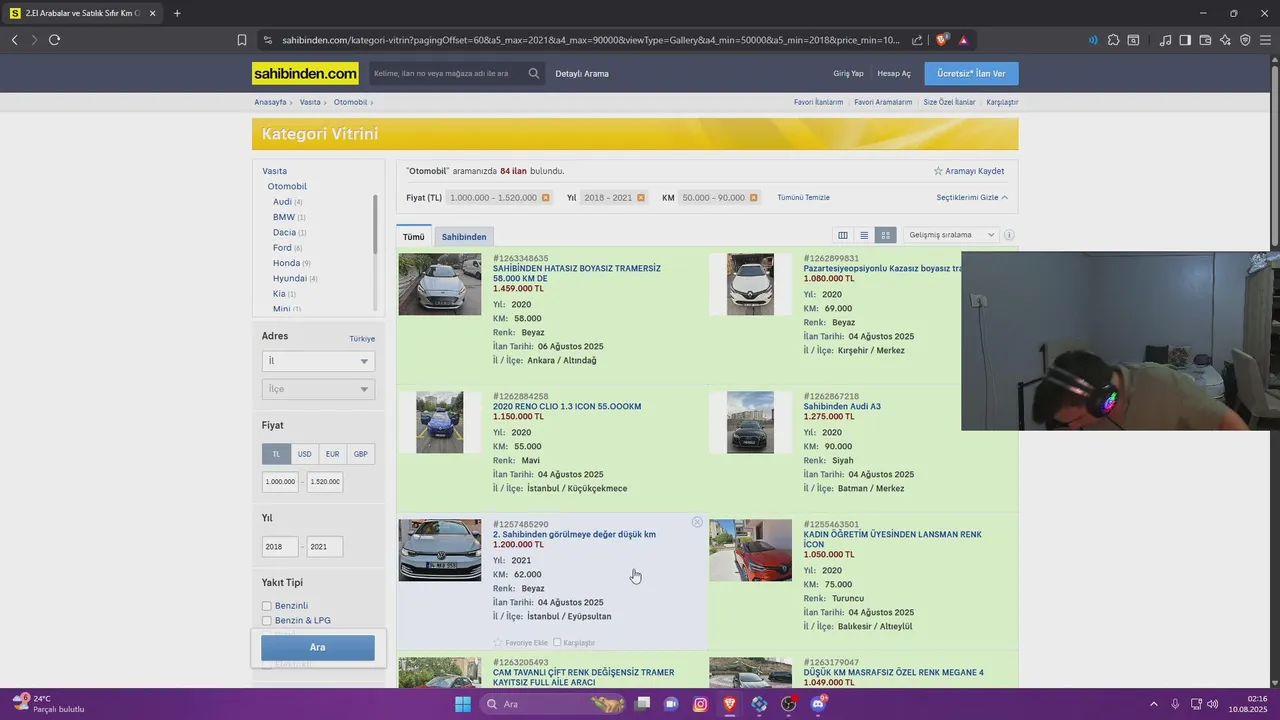Remove the KM 50.000 - 90.000 filter

[754, 198]
